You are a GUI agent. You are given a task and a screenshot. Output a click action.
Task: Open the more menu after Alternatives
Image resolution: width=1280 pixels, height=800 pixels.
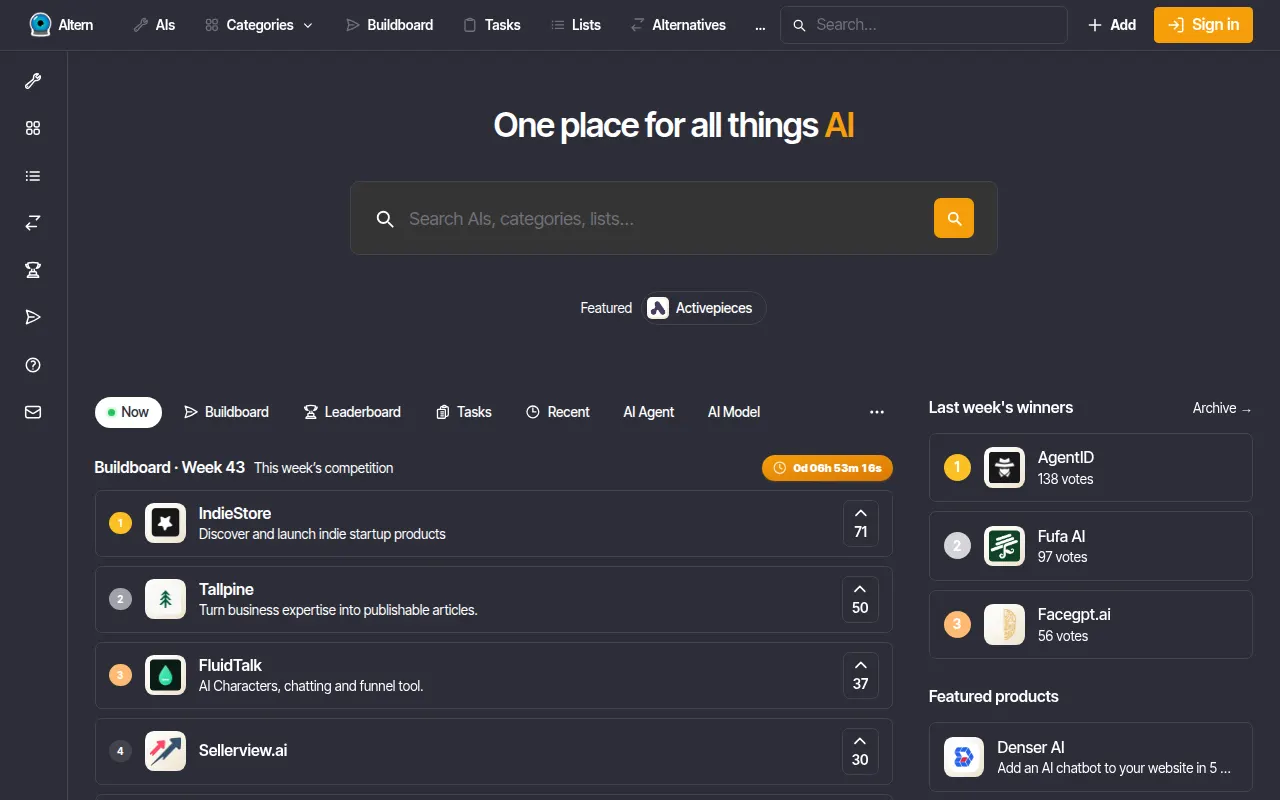[760, 25]
